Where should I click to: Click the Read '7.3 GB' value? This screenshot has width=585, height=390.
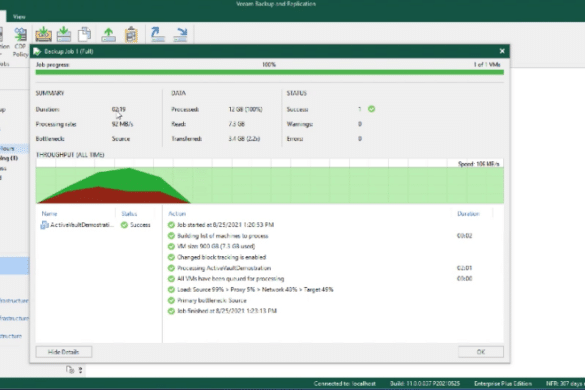[237, 124]
